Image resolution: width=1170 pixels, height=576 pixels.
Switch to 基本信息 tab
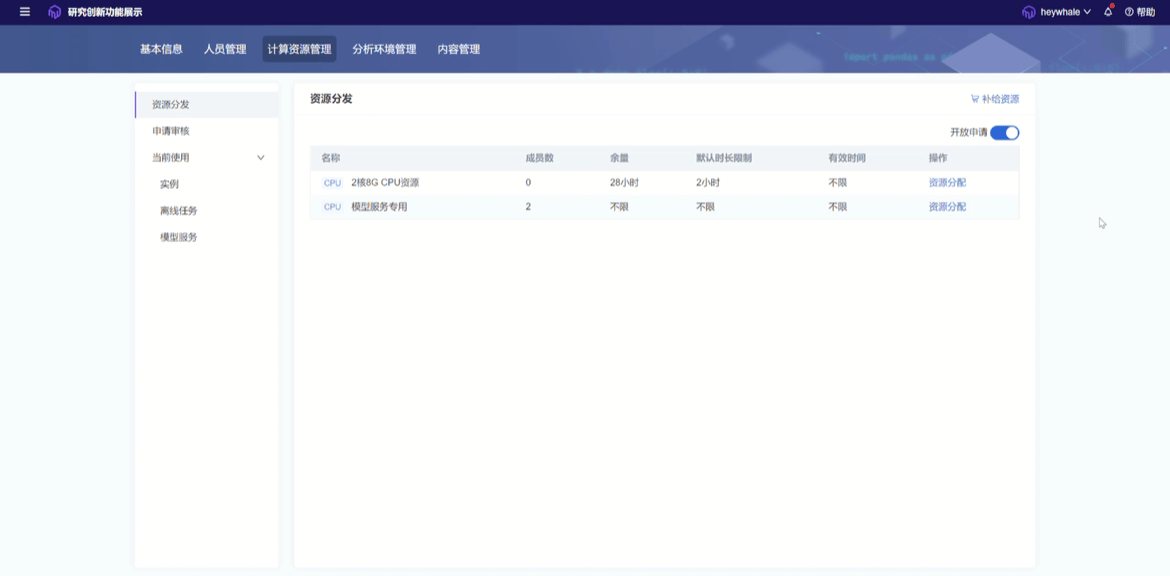[161, 49]
